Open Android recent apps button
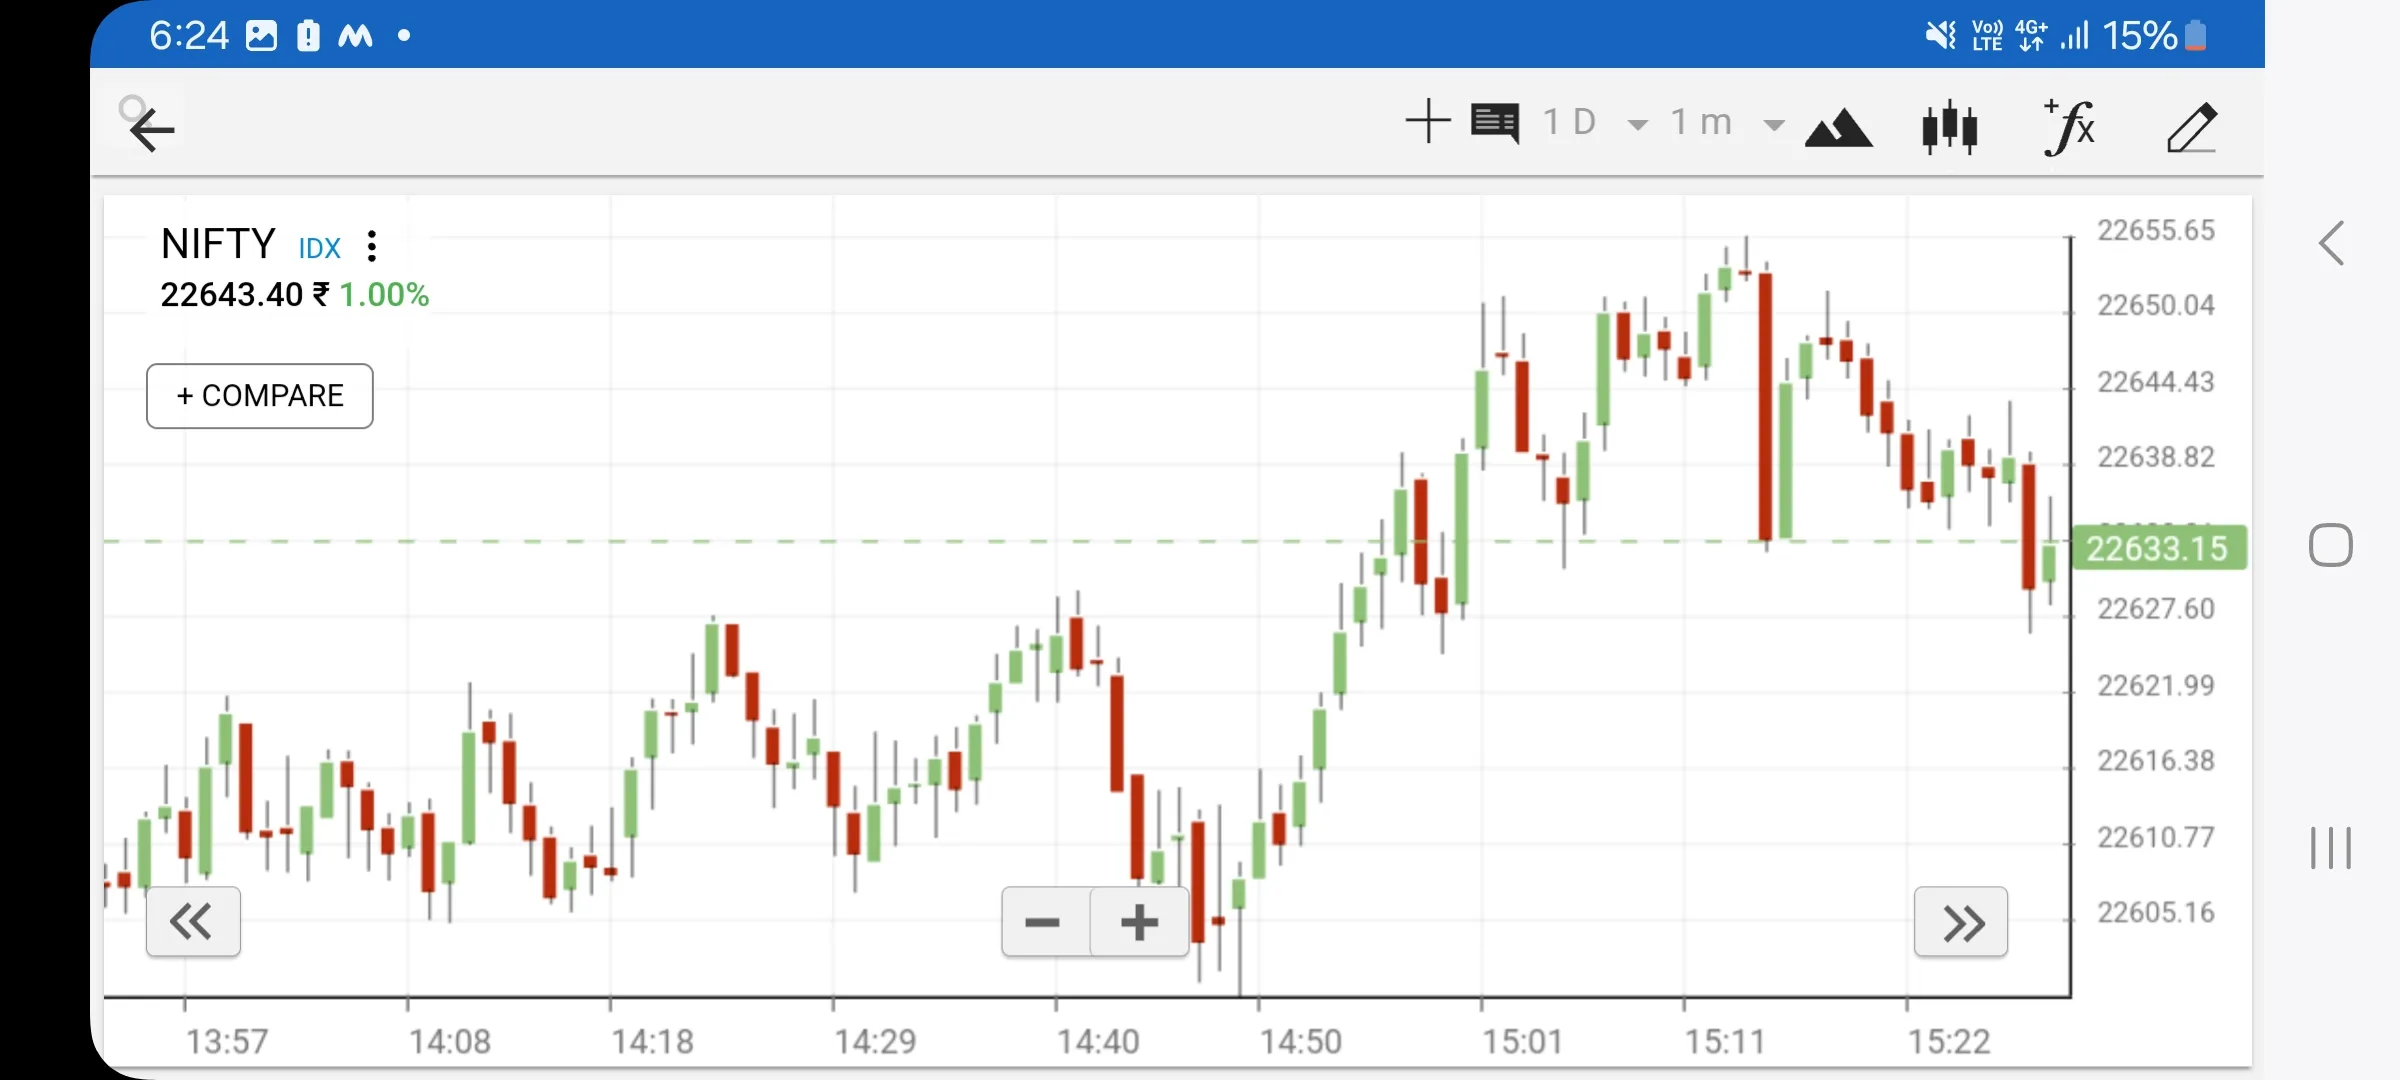 point(2331,848)
